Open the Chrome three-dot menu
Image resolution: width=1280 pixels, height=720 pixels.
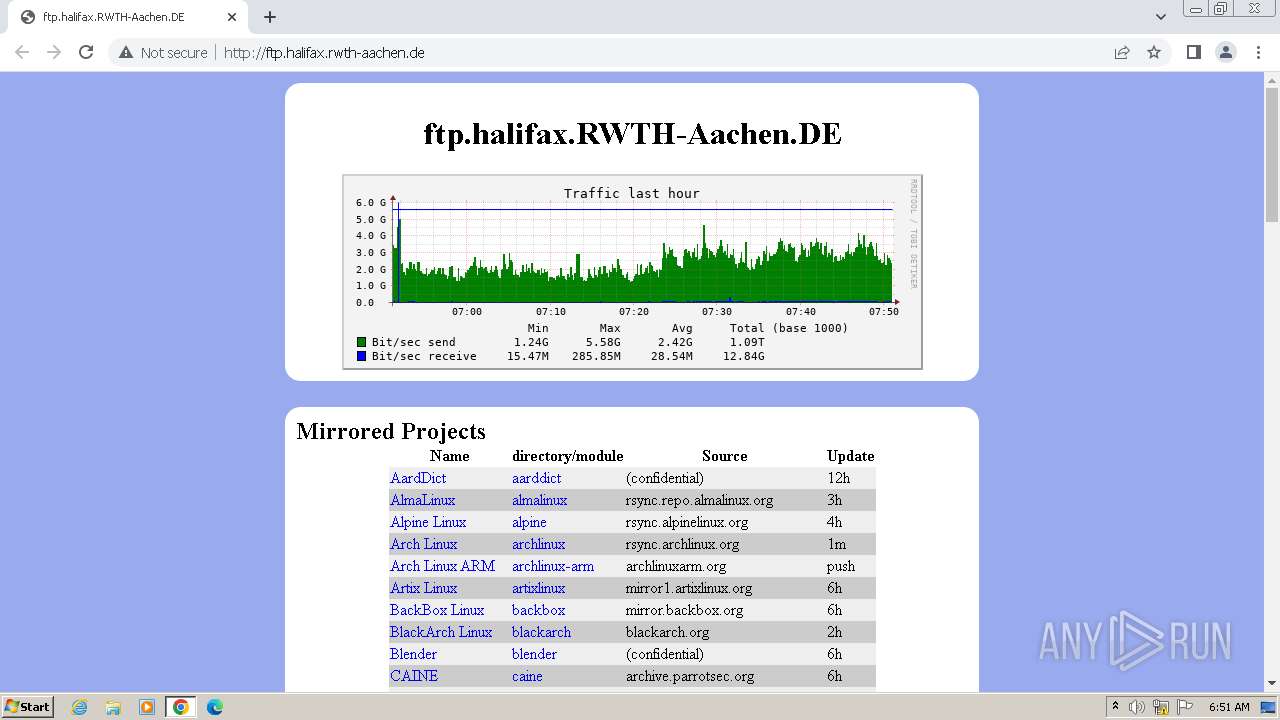click(1258, 52)
